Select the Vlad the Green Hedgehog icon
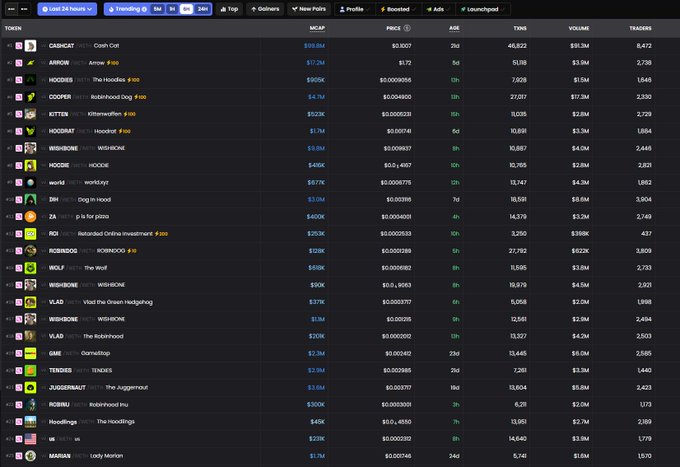The height and width of the screenshot is (467, 680). pyautogui.click(x=30, y=302)
